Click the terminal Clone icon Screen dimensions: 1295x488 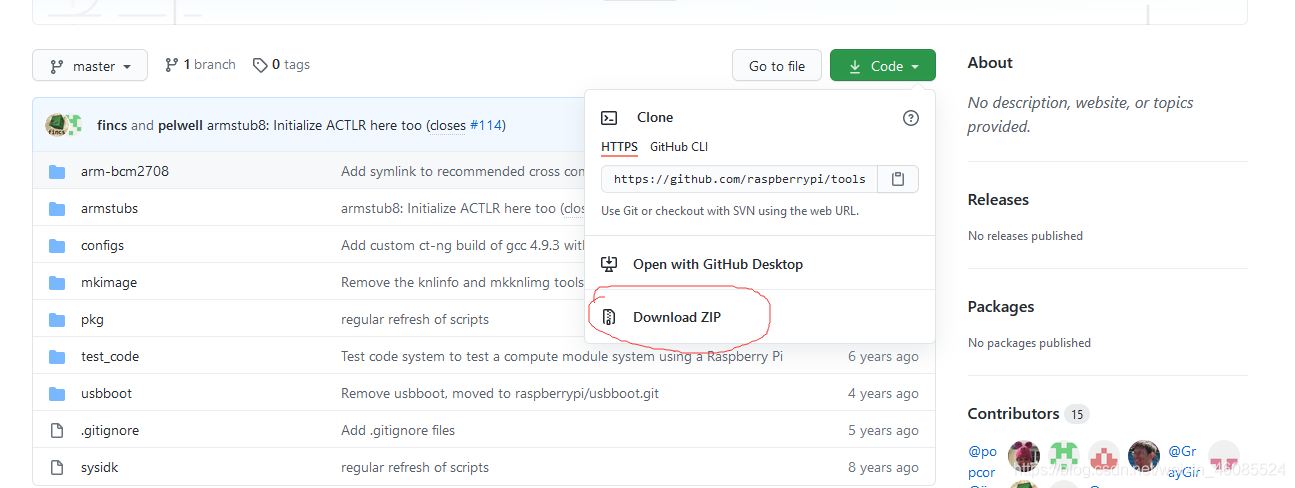click(609, 118)
